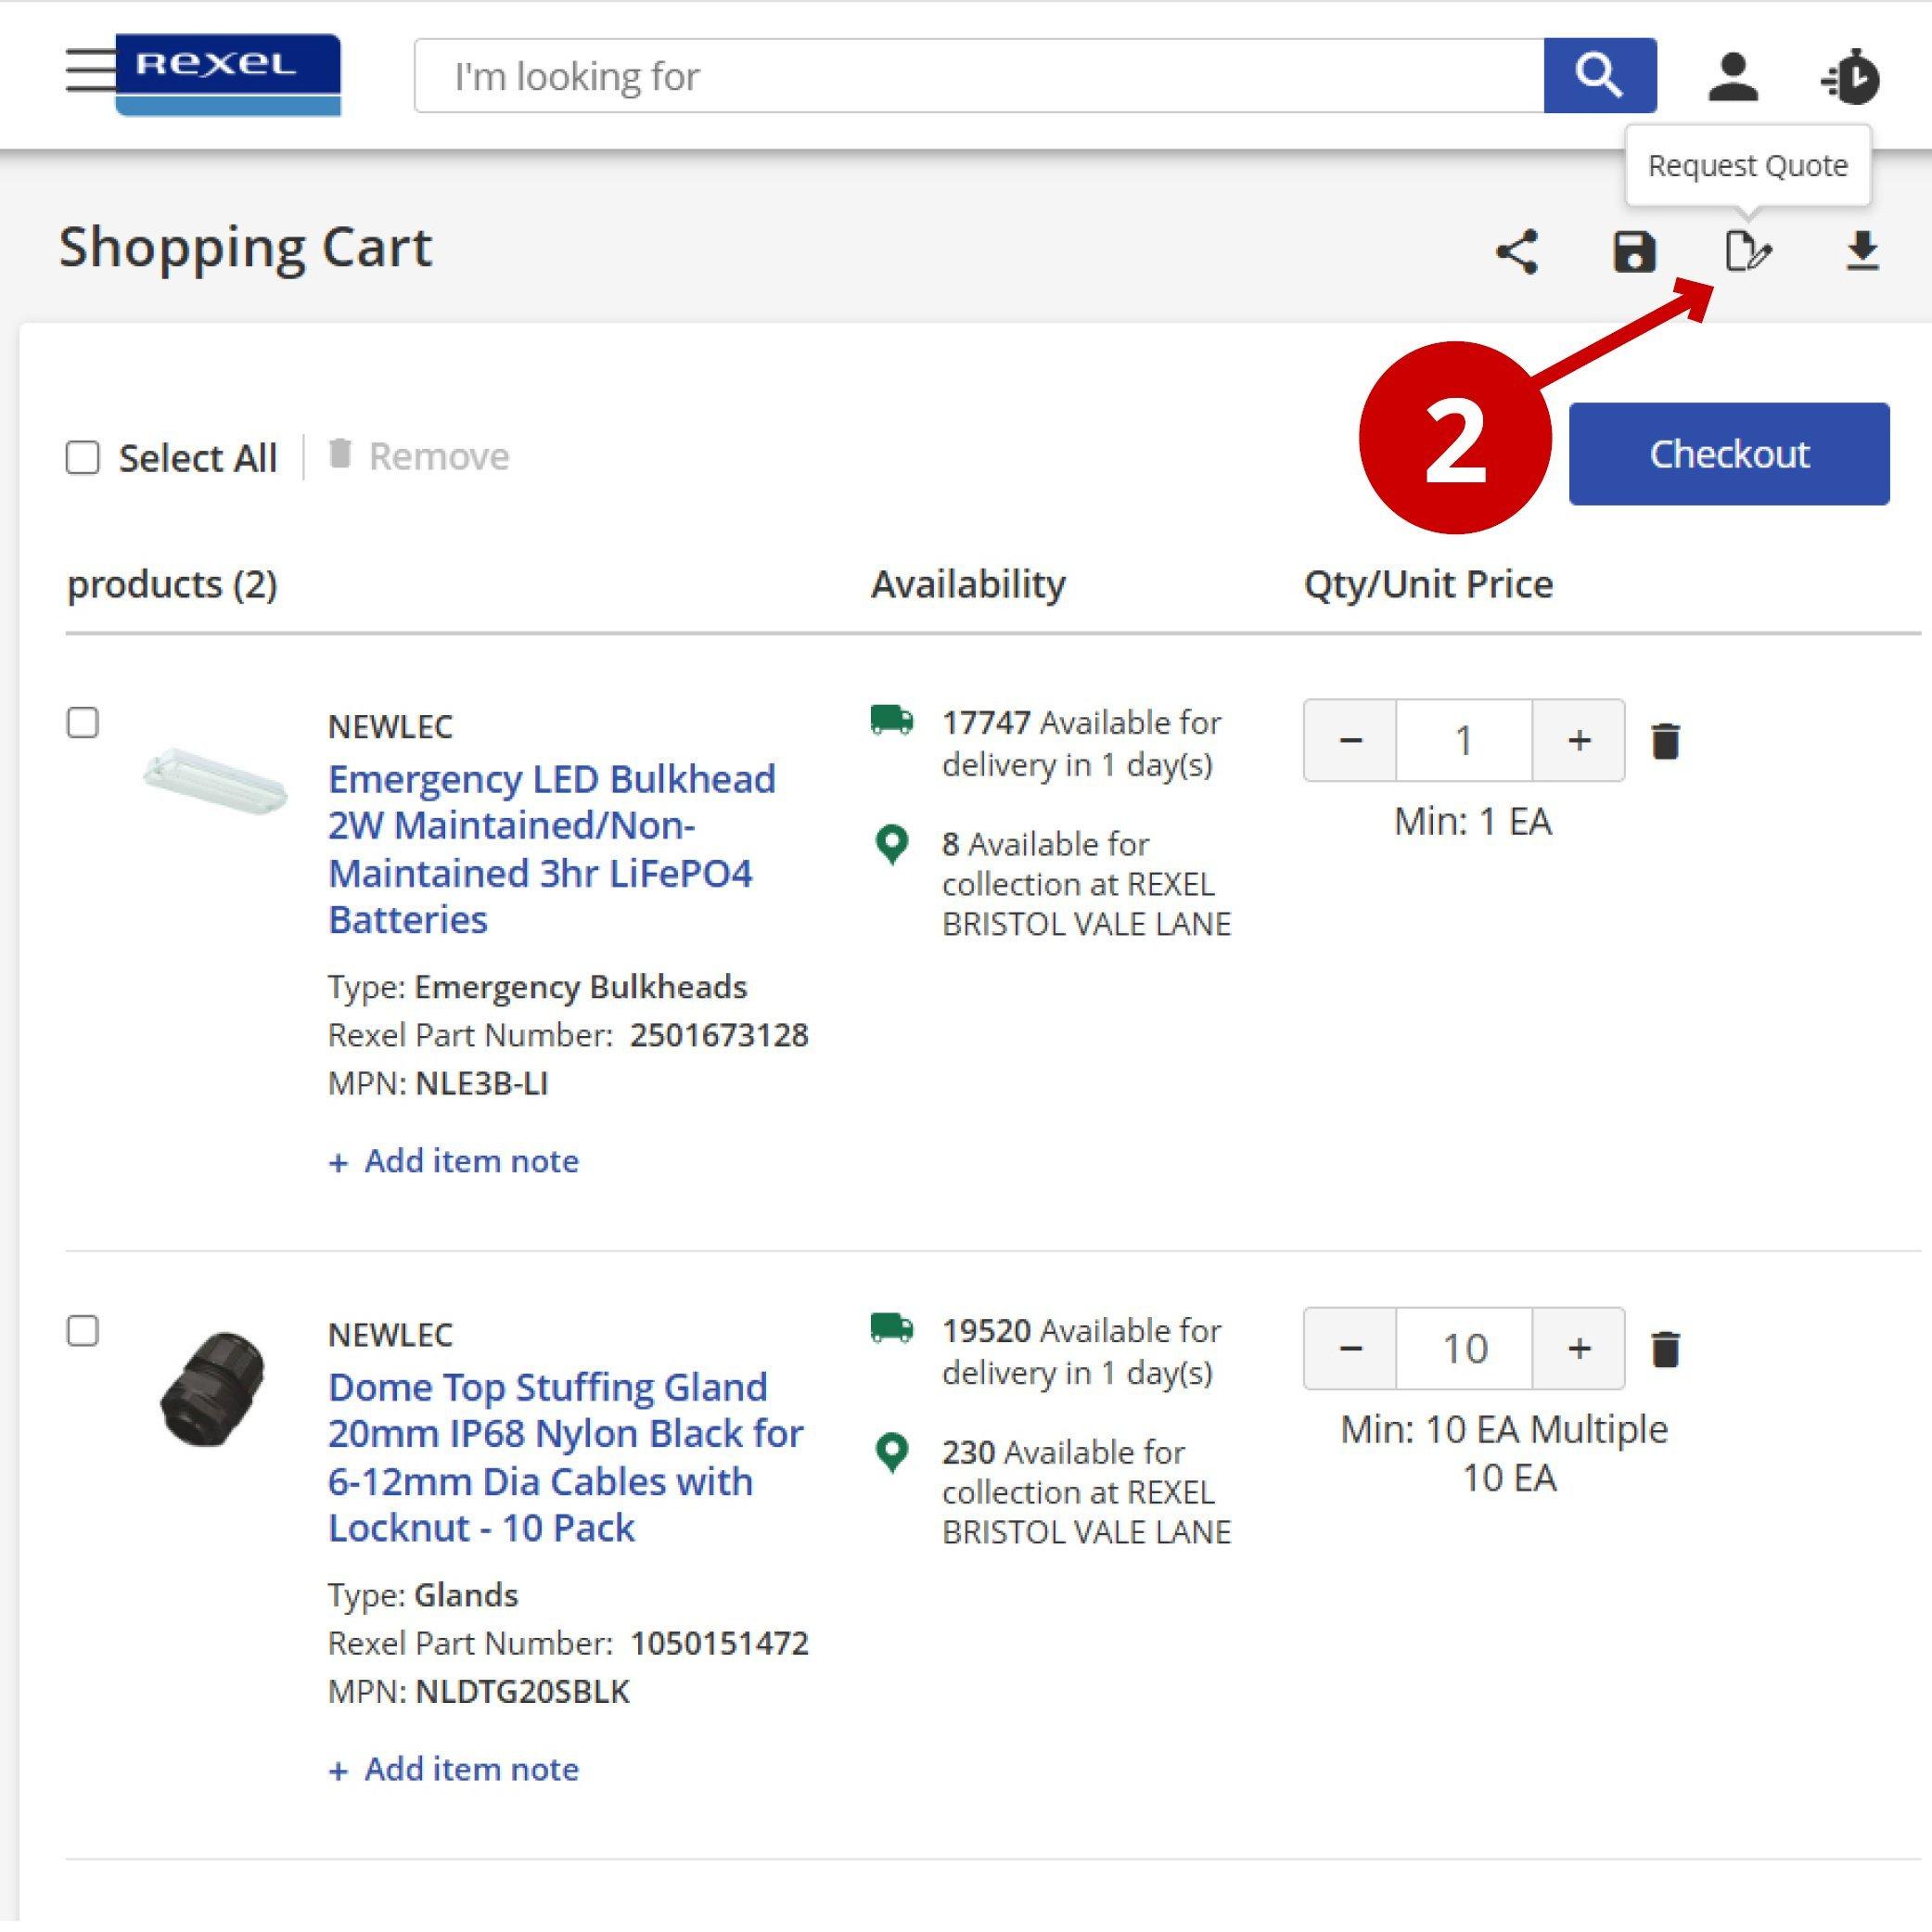Screen dimensions: 1932x1932
Task: Click the Request Quote icon
Action: point(1748,253)
